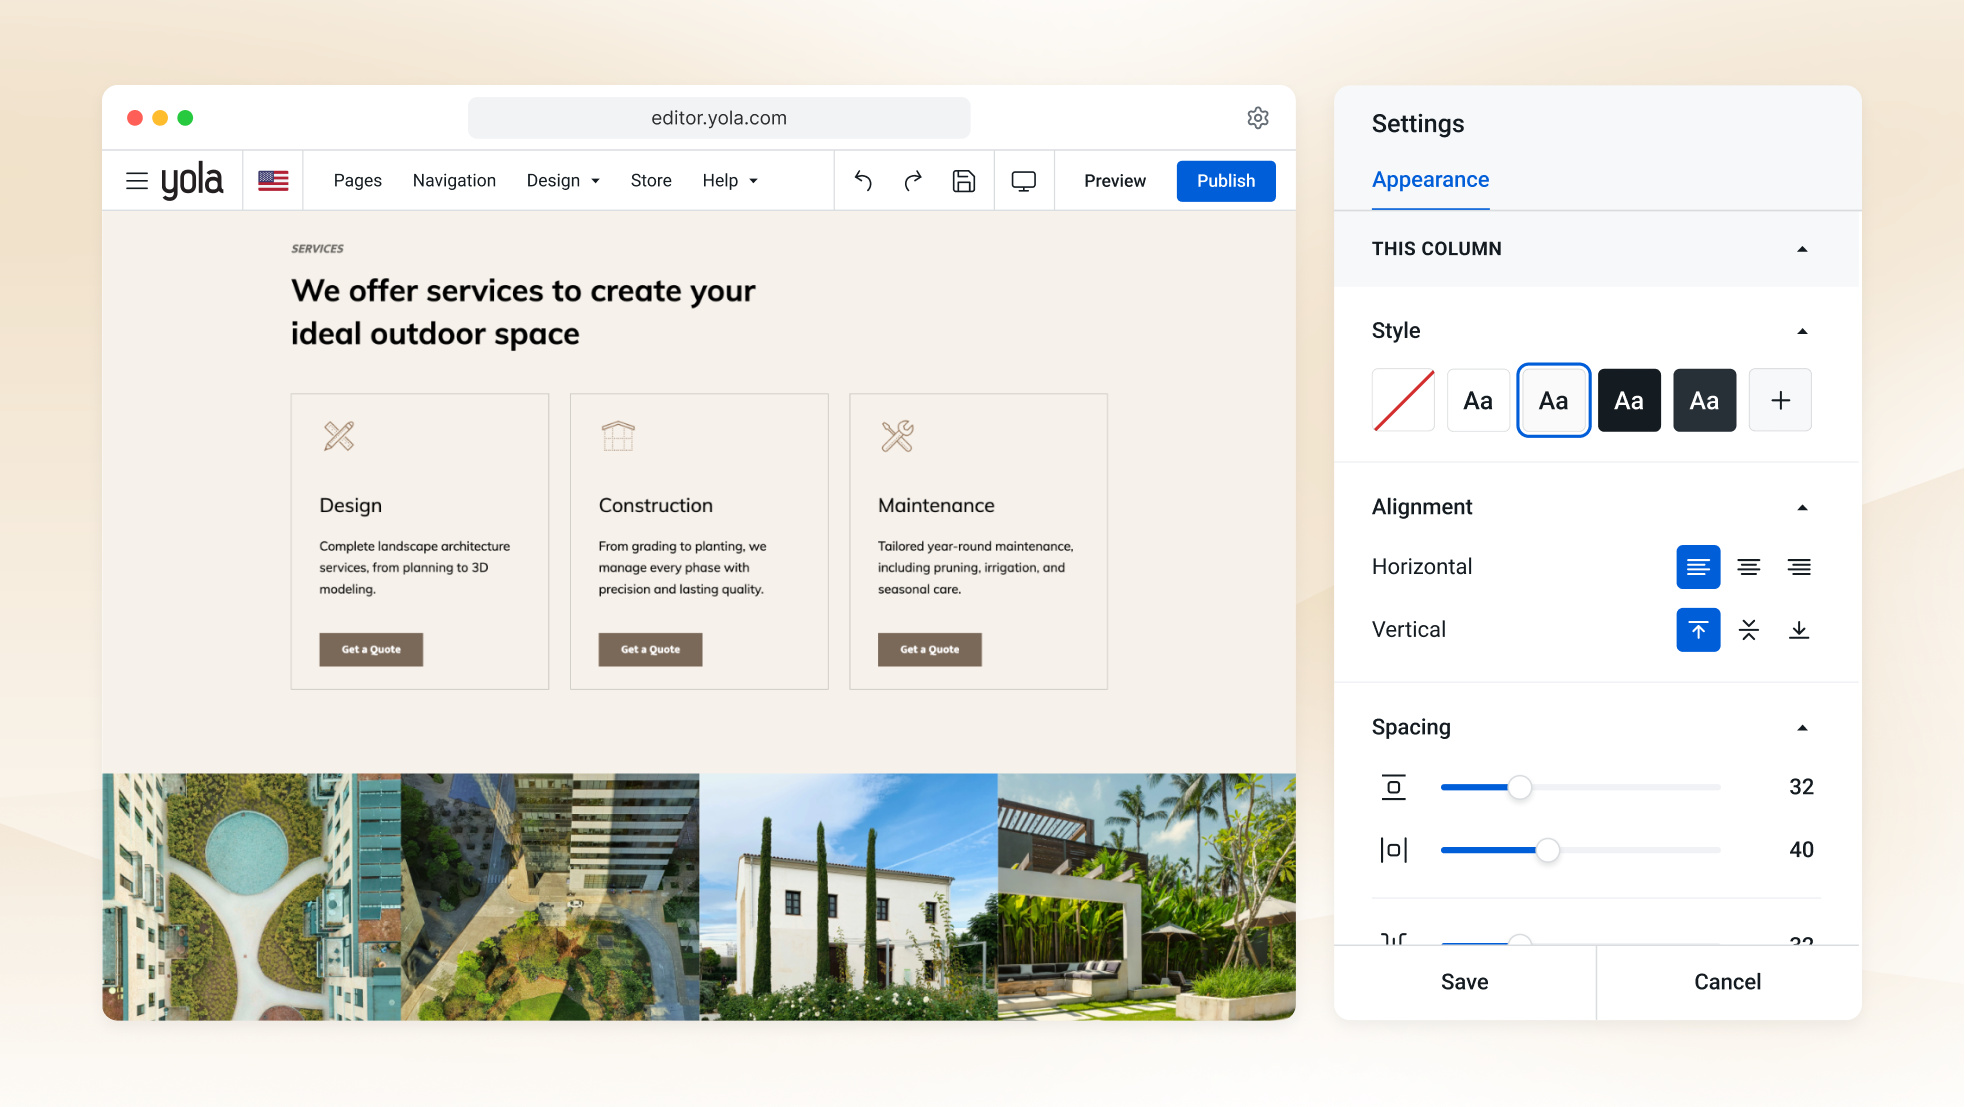Choose the dark gray Aa style

coord(1705,400)
